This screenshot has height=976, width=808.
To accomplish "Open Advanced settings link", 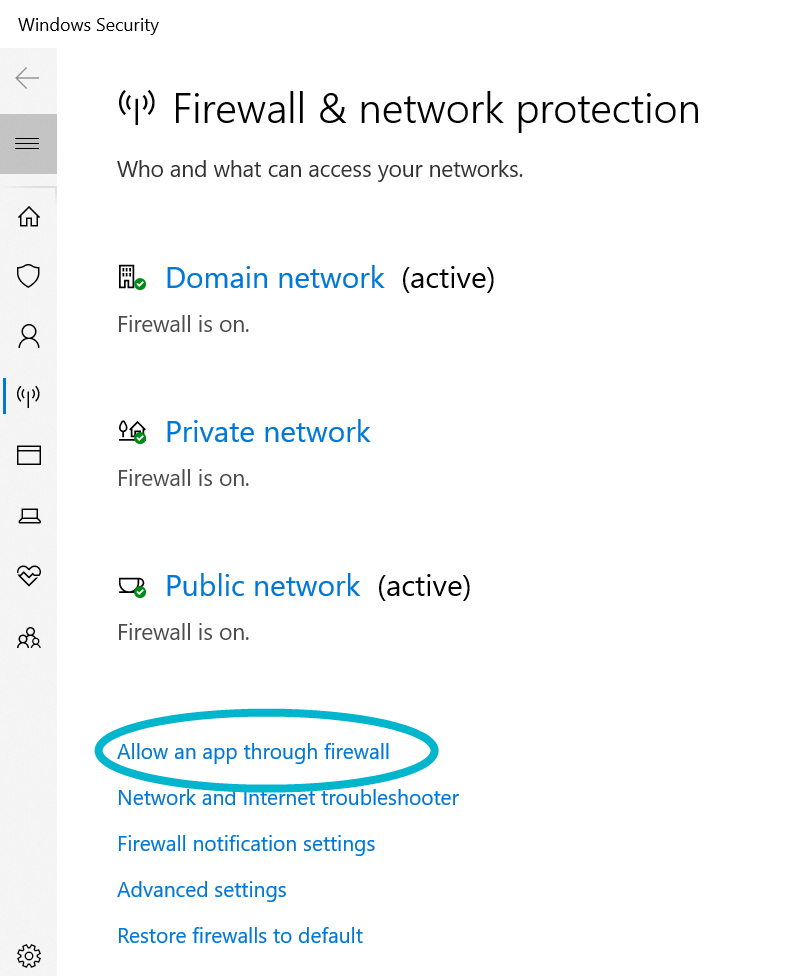I will point(202,890).
